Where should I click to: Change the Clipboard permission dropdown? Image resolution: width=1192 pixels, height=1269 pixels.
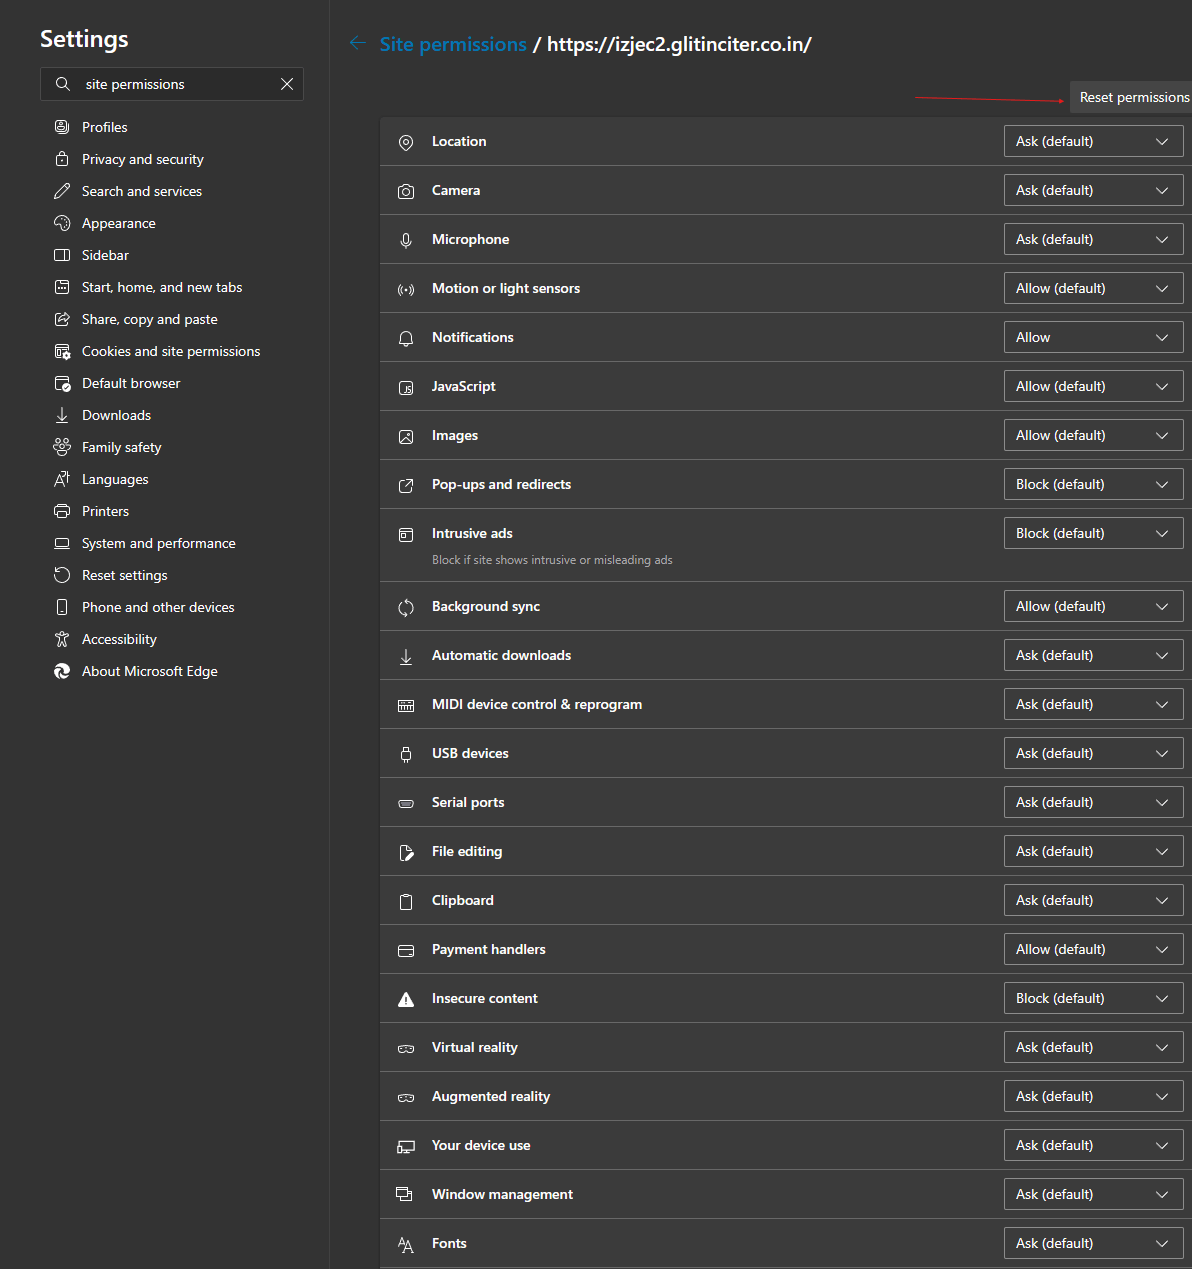coord(1093,900)
